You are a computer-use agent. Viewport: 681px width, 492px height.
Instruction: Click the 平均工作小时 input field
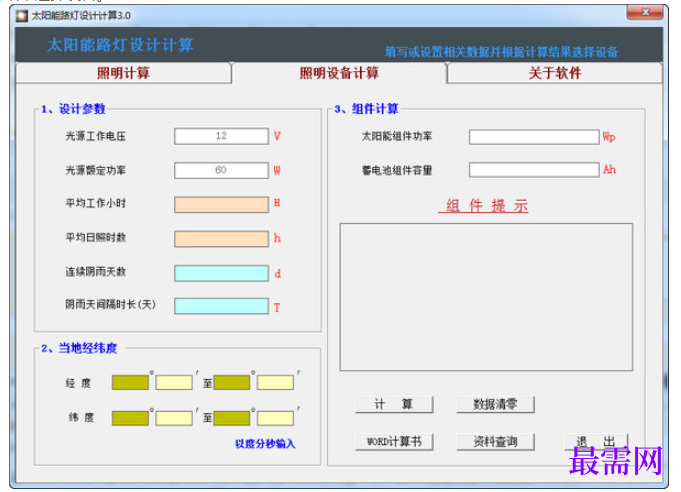click(x=221, y=205)
